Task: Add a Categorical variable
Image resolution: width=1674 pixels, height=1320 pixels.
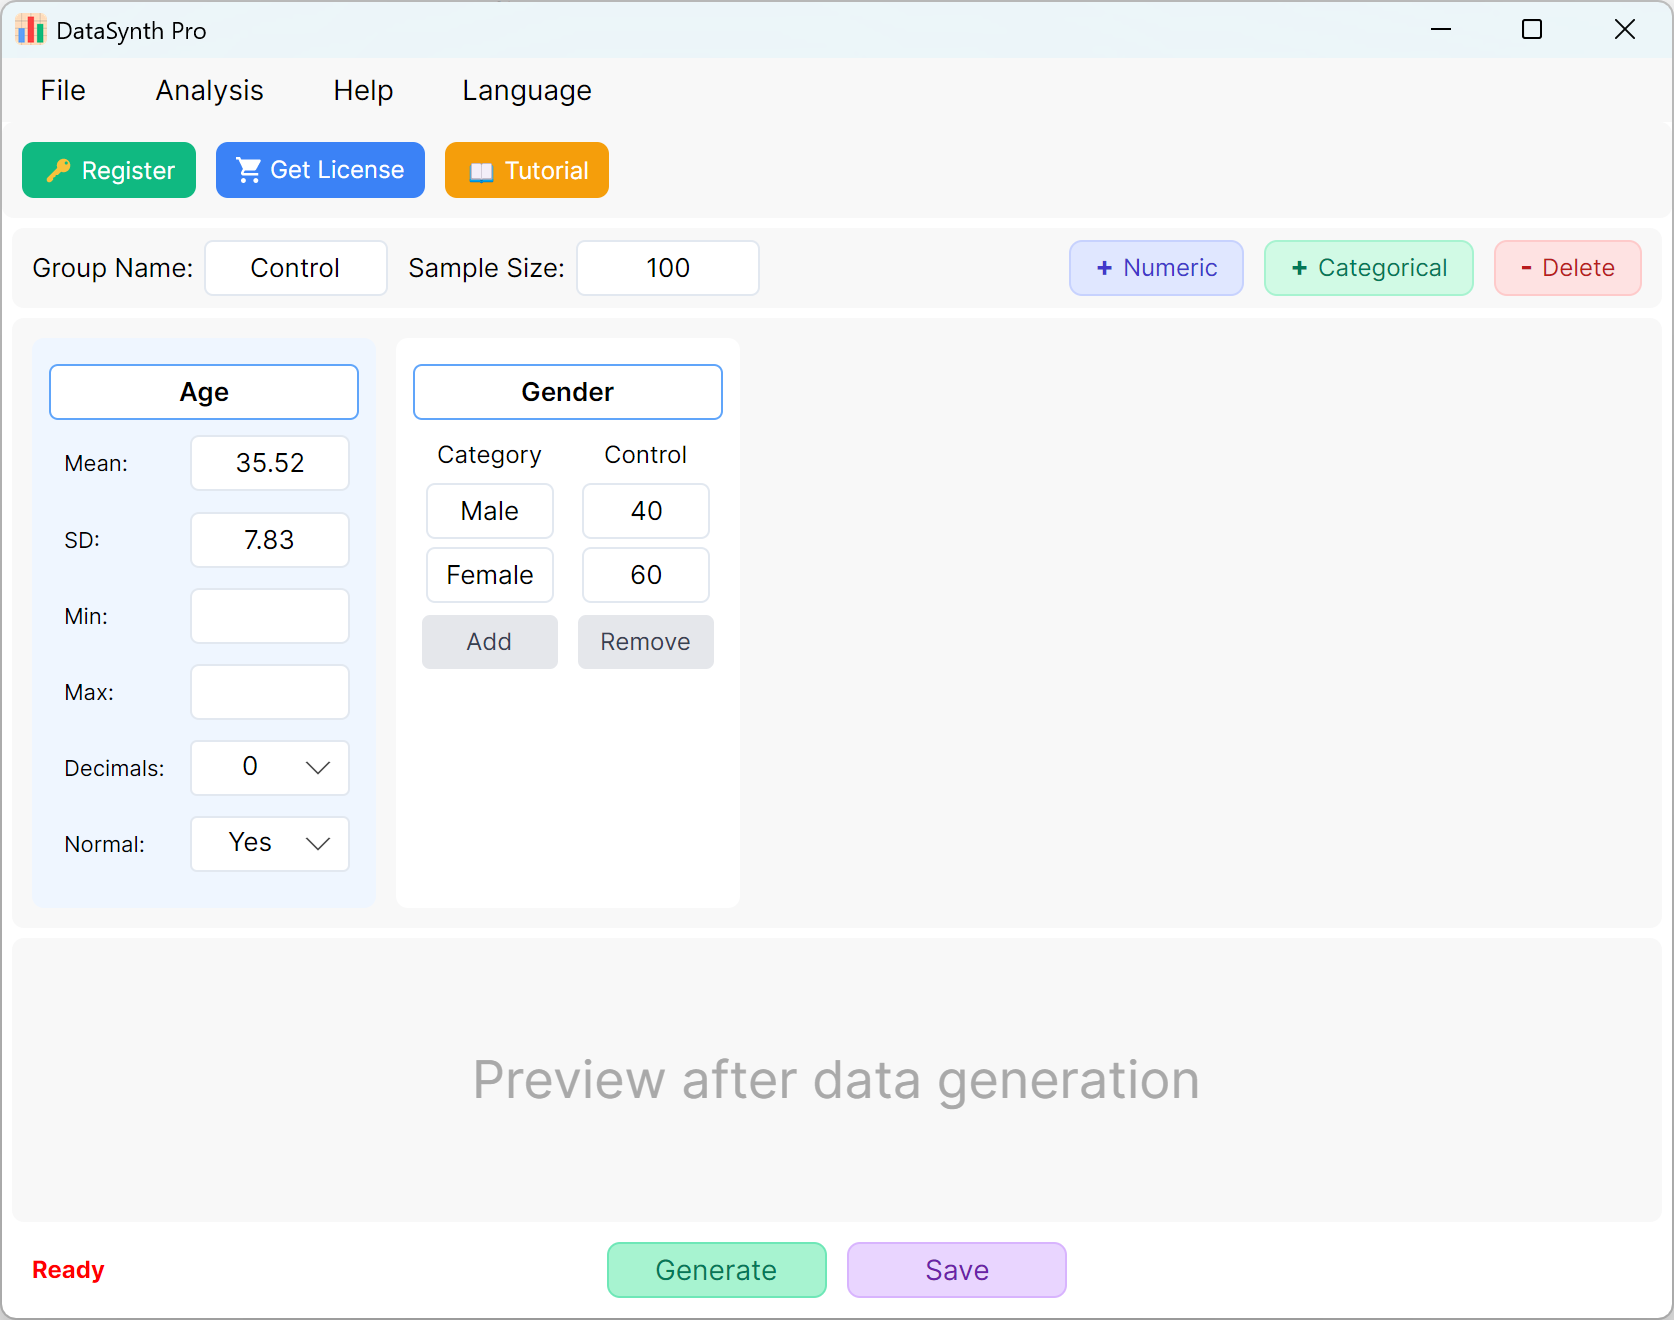Action: click(1369, 268)
